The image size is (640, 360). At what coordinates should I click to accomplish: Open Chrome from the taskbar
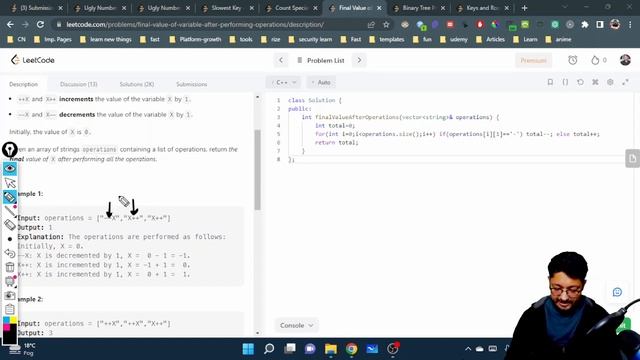click(351, 349)
